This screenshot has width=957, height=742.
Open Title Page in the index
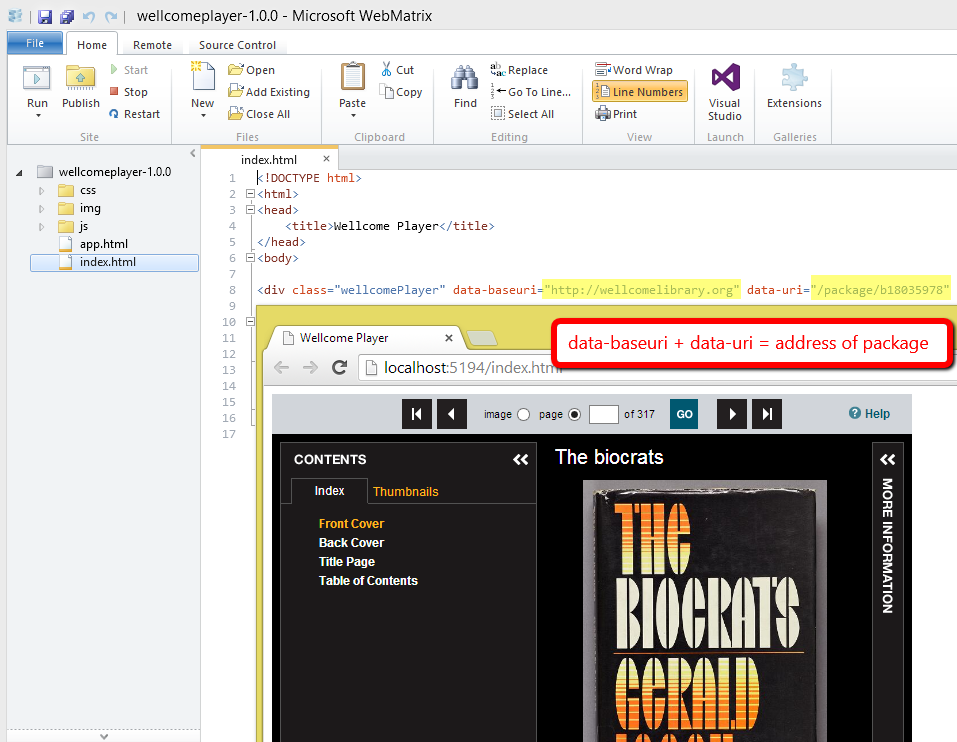[347, 561]
